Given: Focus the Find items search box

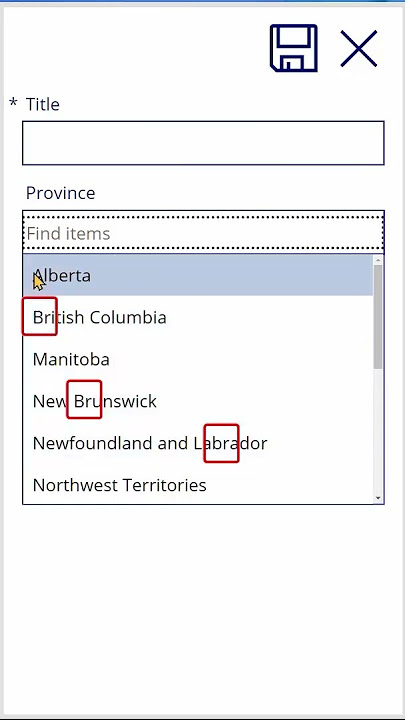Looking at the screenshot, I should (203, 233).
